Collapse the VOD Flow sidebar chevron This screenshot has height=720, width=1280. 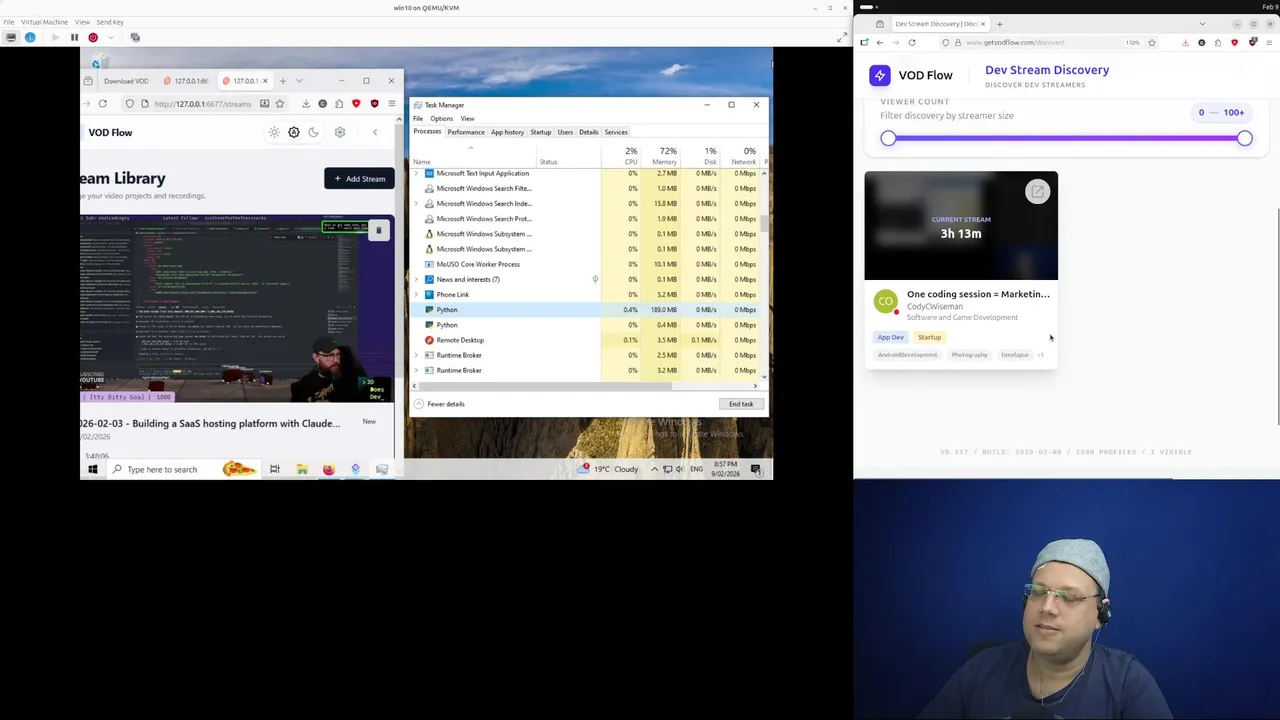point(375,132)
